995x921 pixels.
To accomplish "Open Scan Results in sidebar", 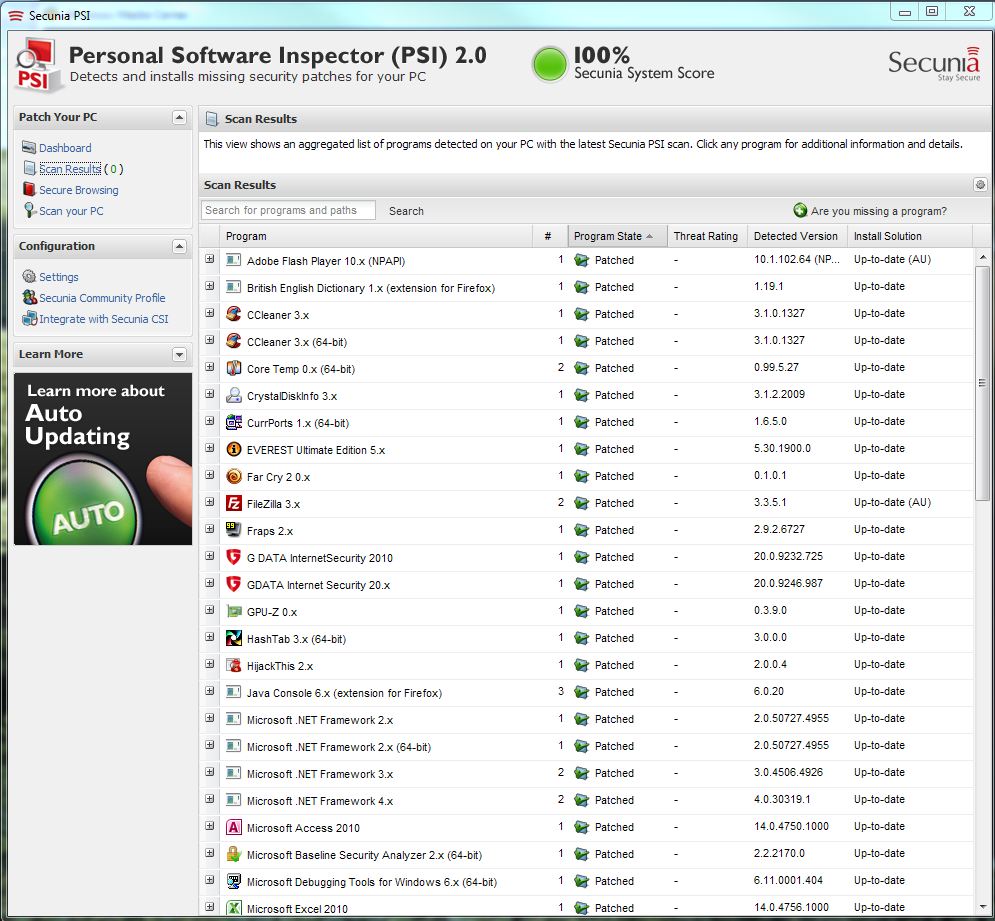I will pos(70,169).
